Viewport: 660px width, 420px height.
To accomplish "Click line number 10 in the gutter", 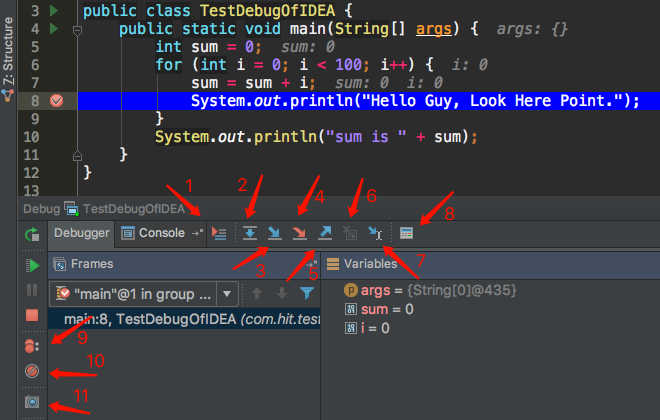I will point(31,137).
